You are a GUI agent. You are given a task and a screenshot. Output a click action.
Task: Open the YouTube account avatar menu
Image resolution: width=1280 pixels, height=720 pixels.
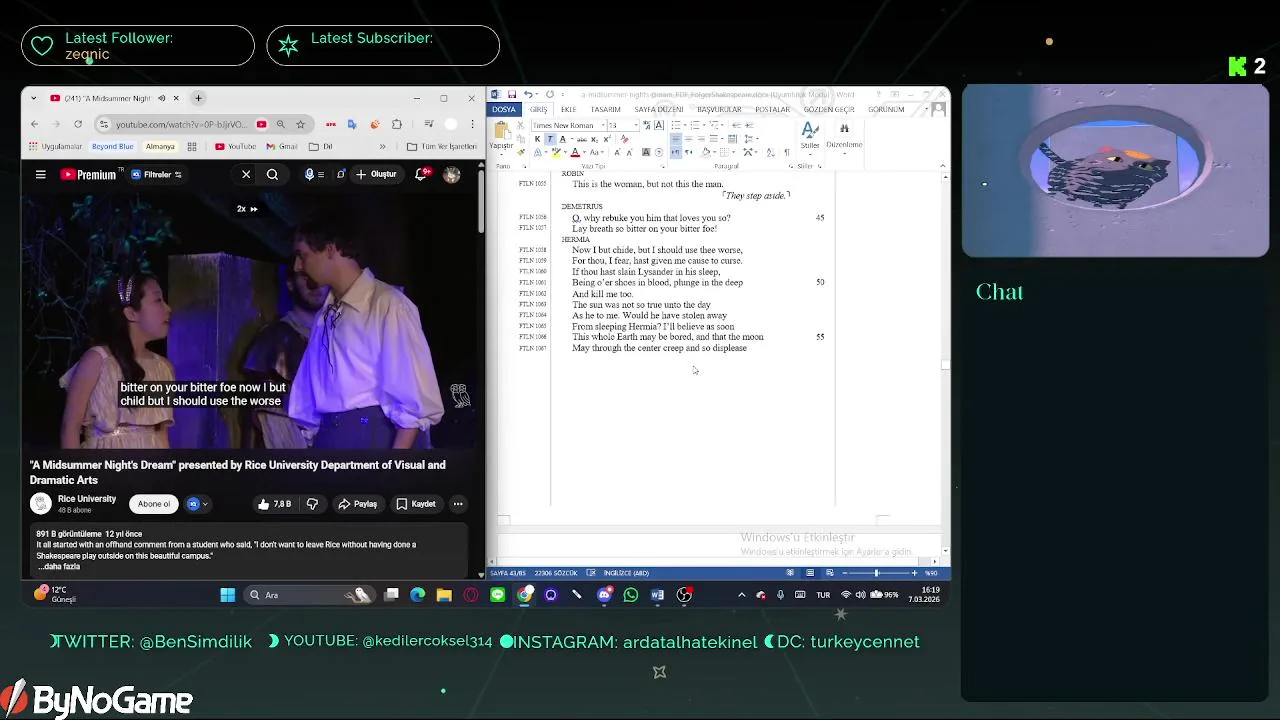click(x=452, y=174)
